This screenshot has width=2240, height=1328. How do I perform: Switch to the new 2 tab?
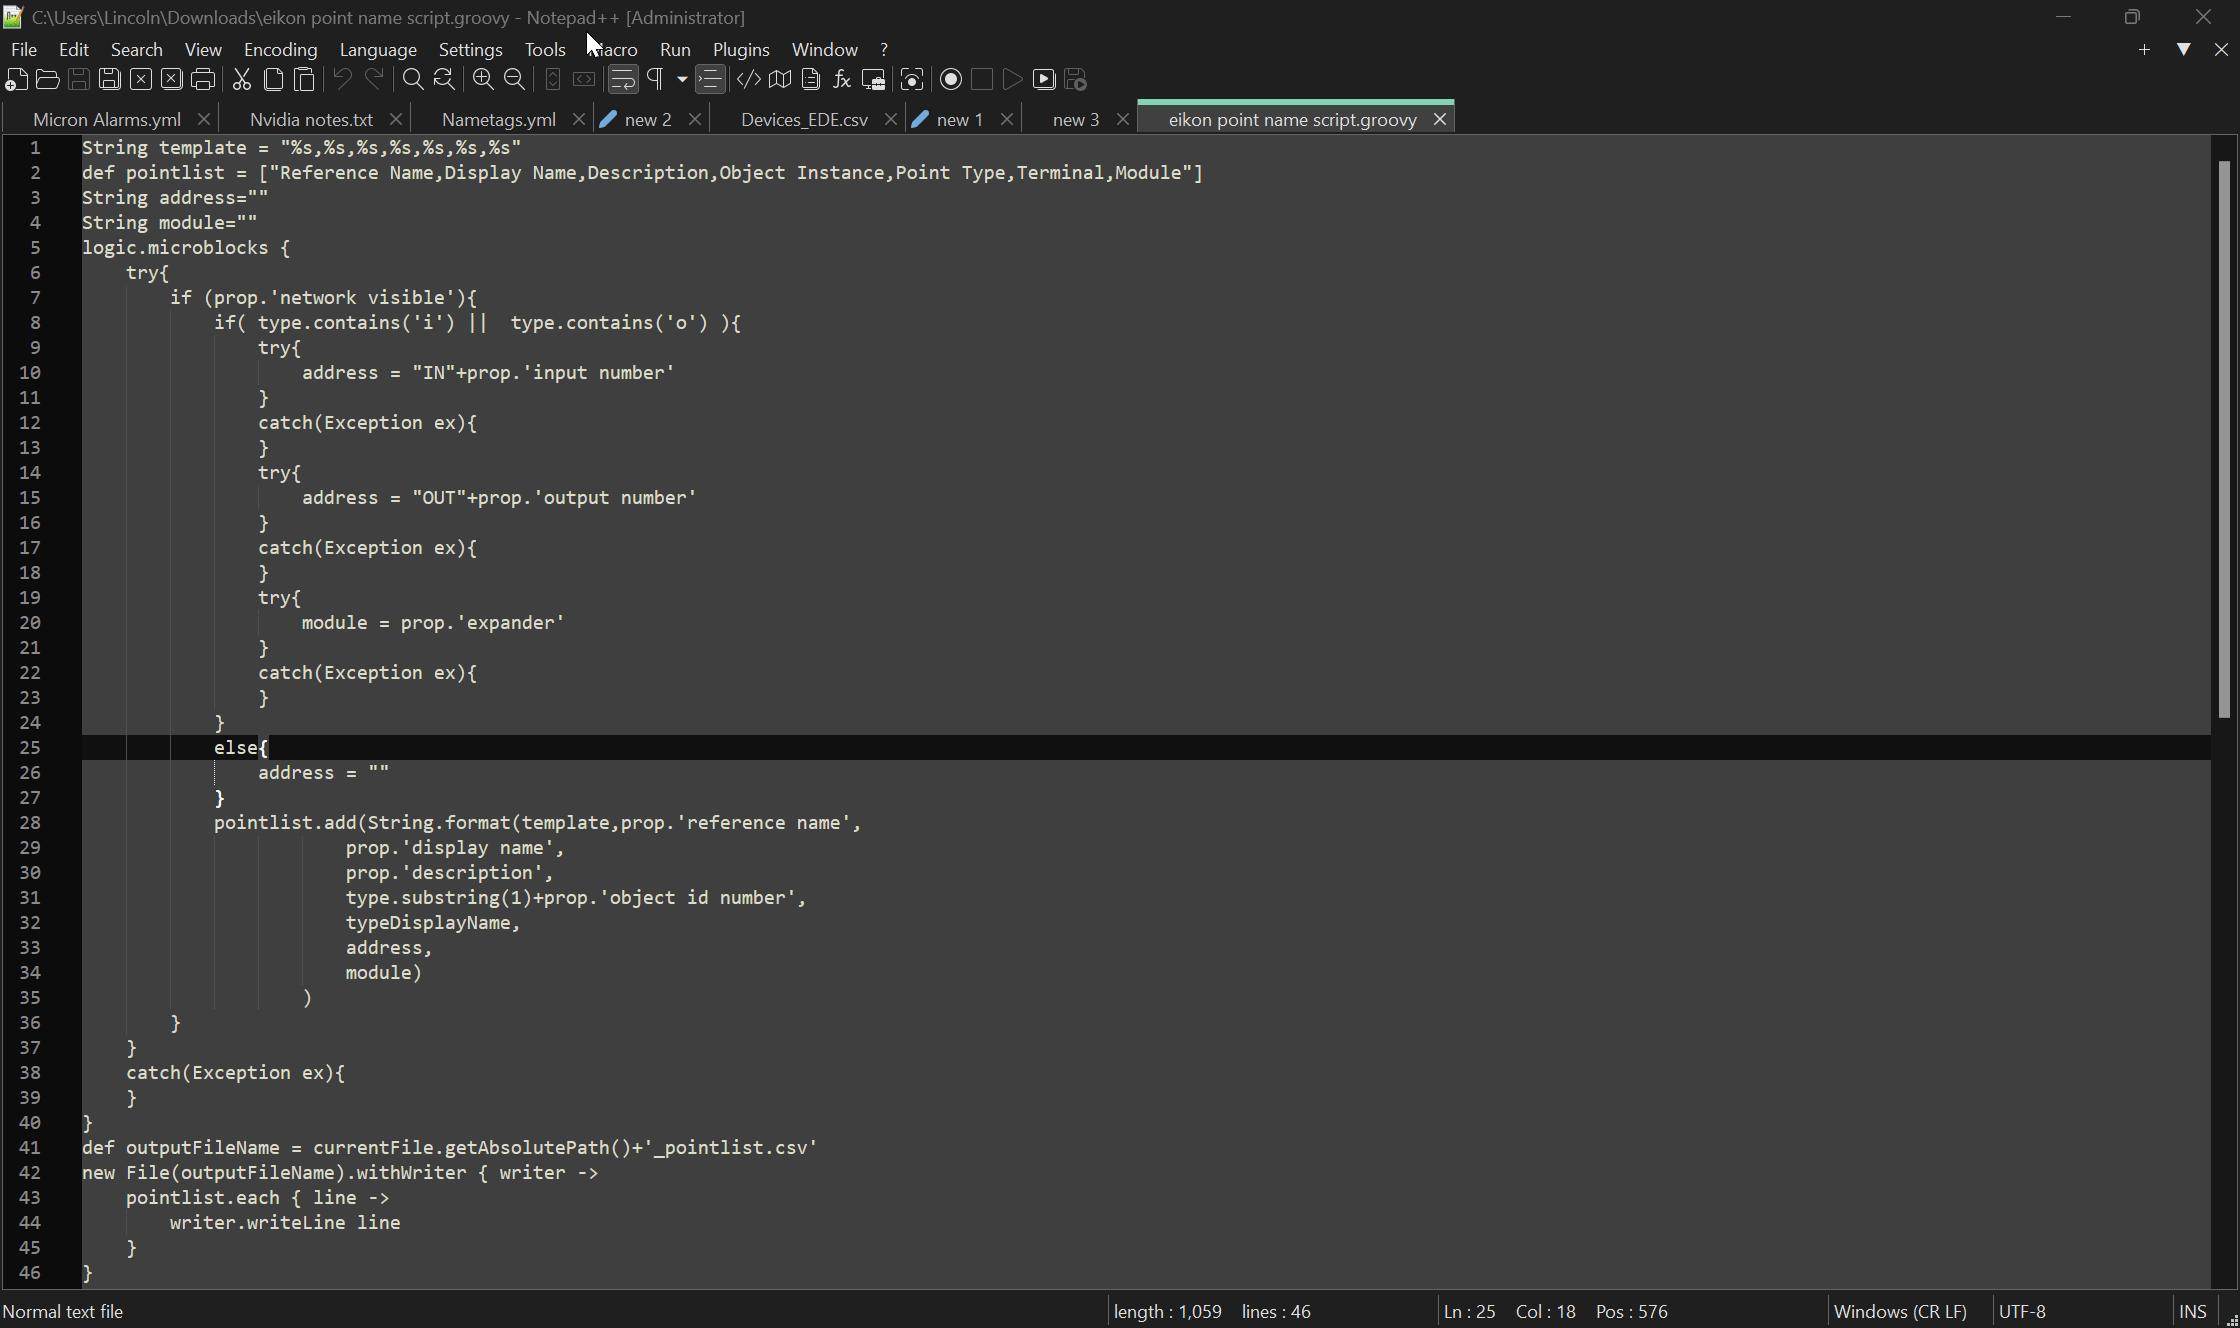(x=648, y=119)
